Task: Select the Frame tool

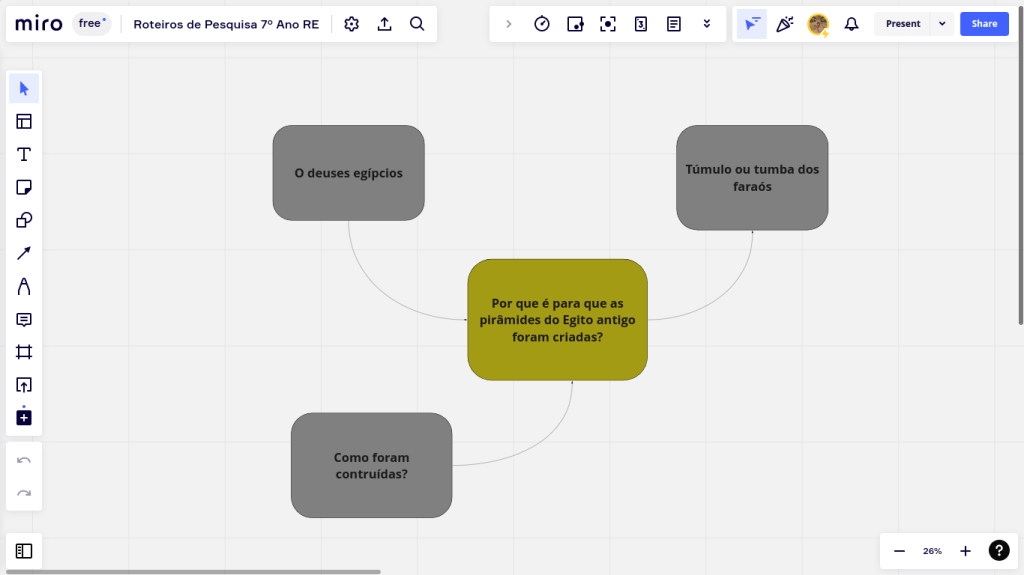Action: click(x=24, y=352)
